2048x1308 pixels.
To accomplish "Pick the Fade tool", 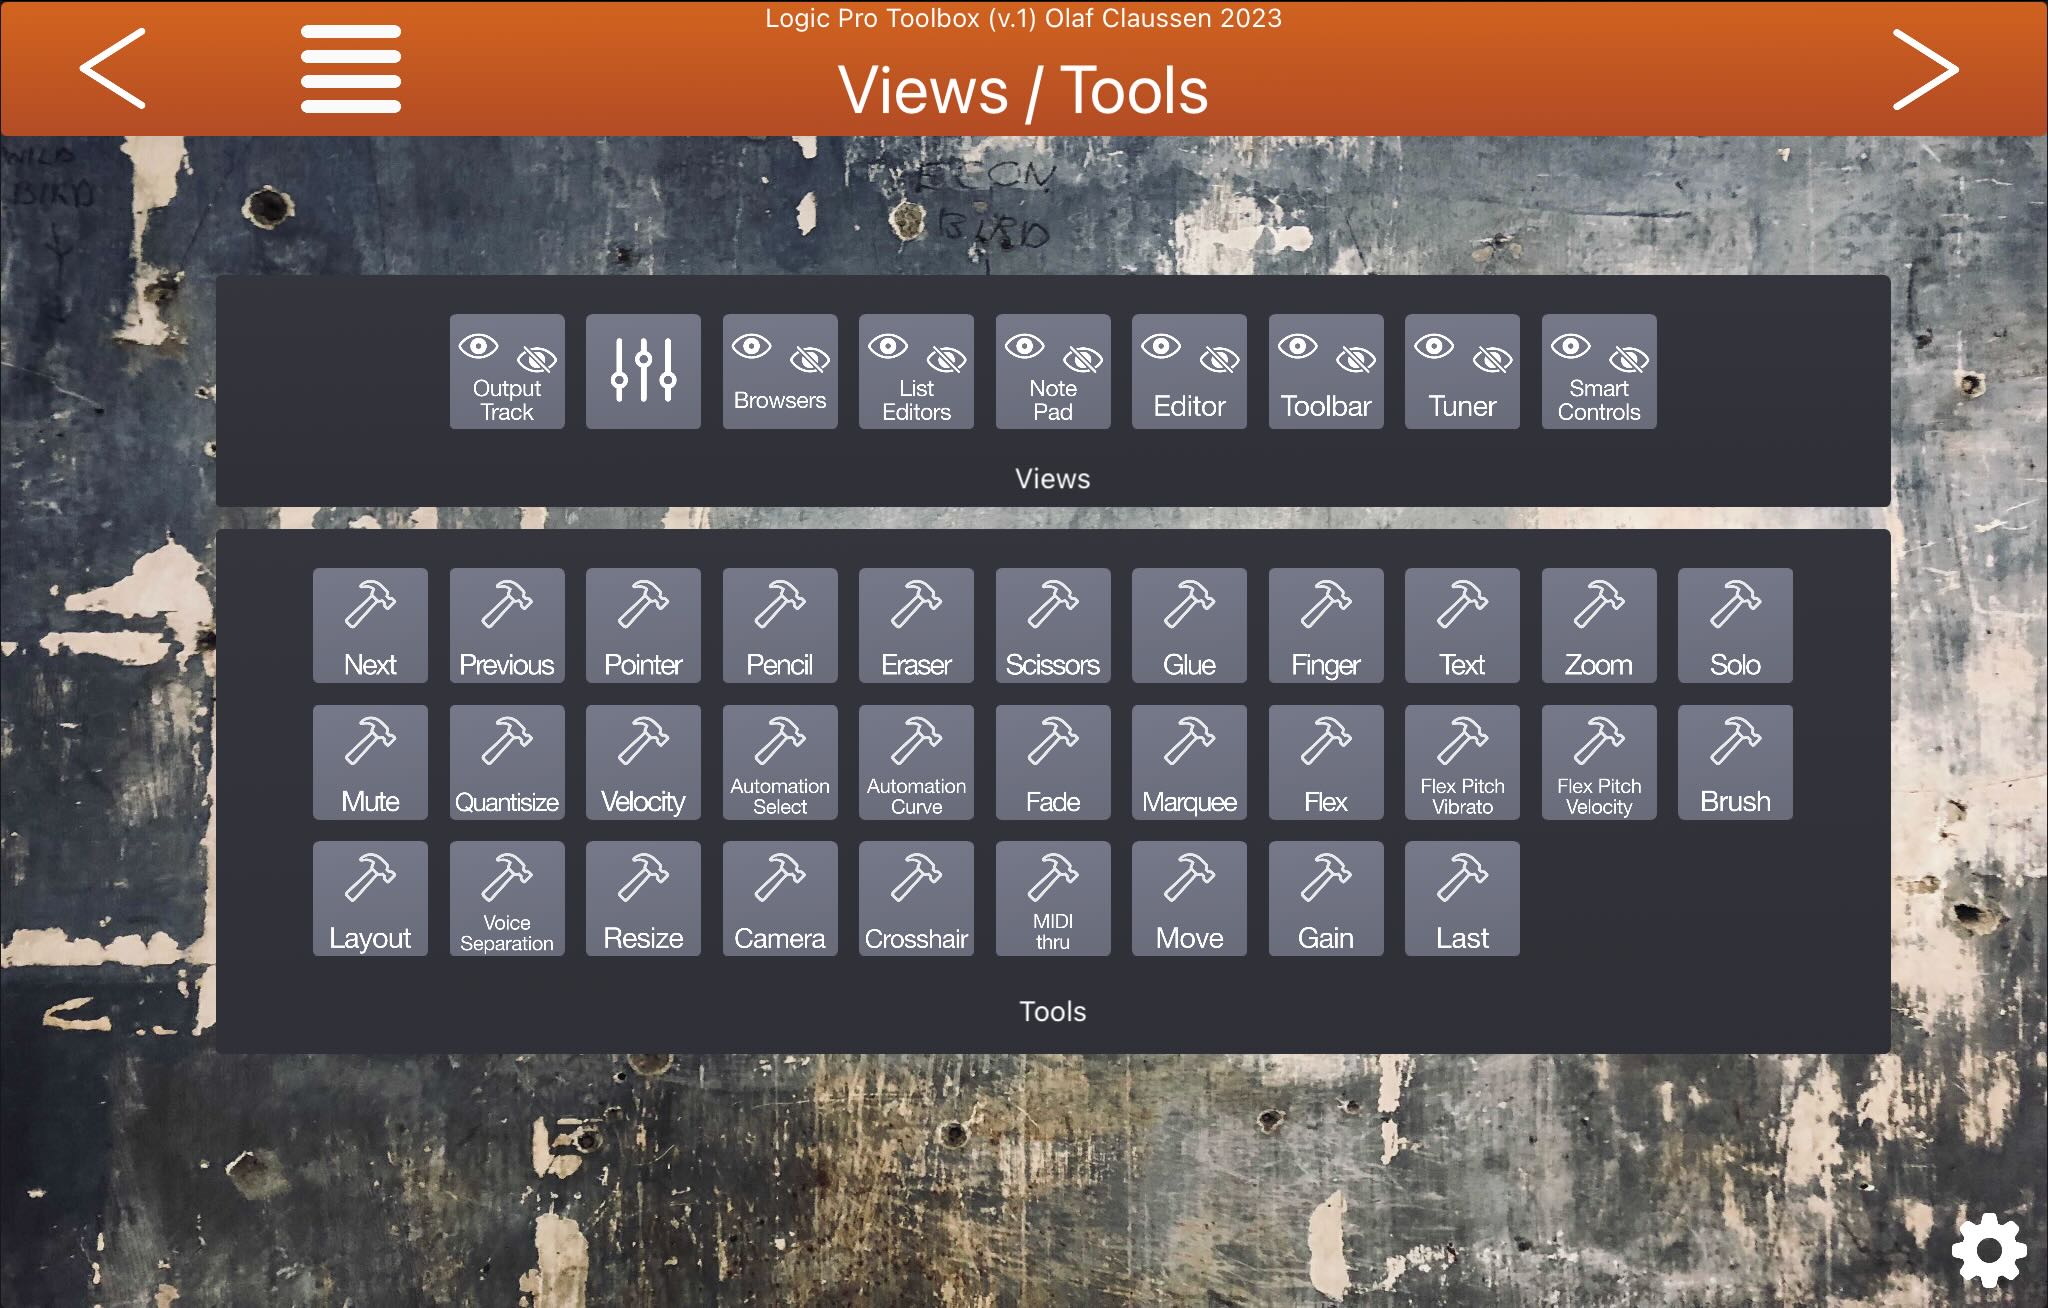I will 1053,763.
